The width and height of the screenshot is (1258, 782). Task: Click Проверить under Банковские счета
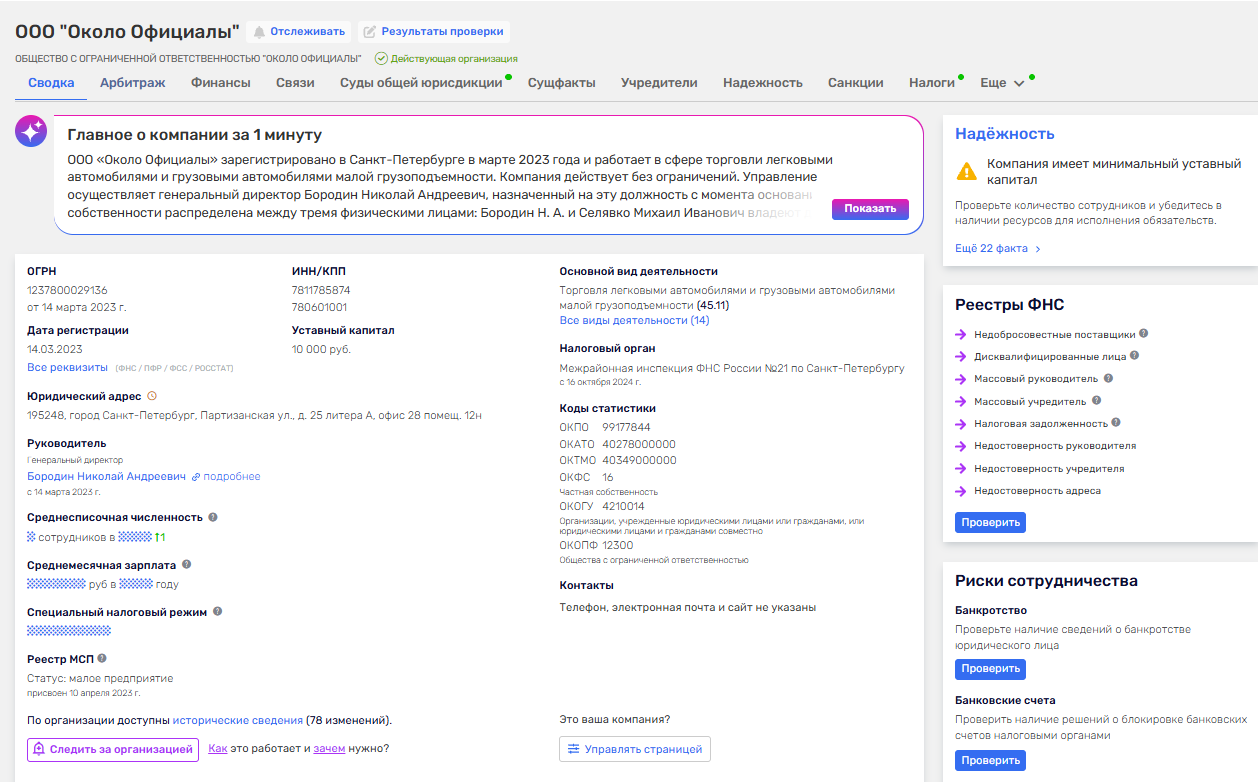pos(990,761)
